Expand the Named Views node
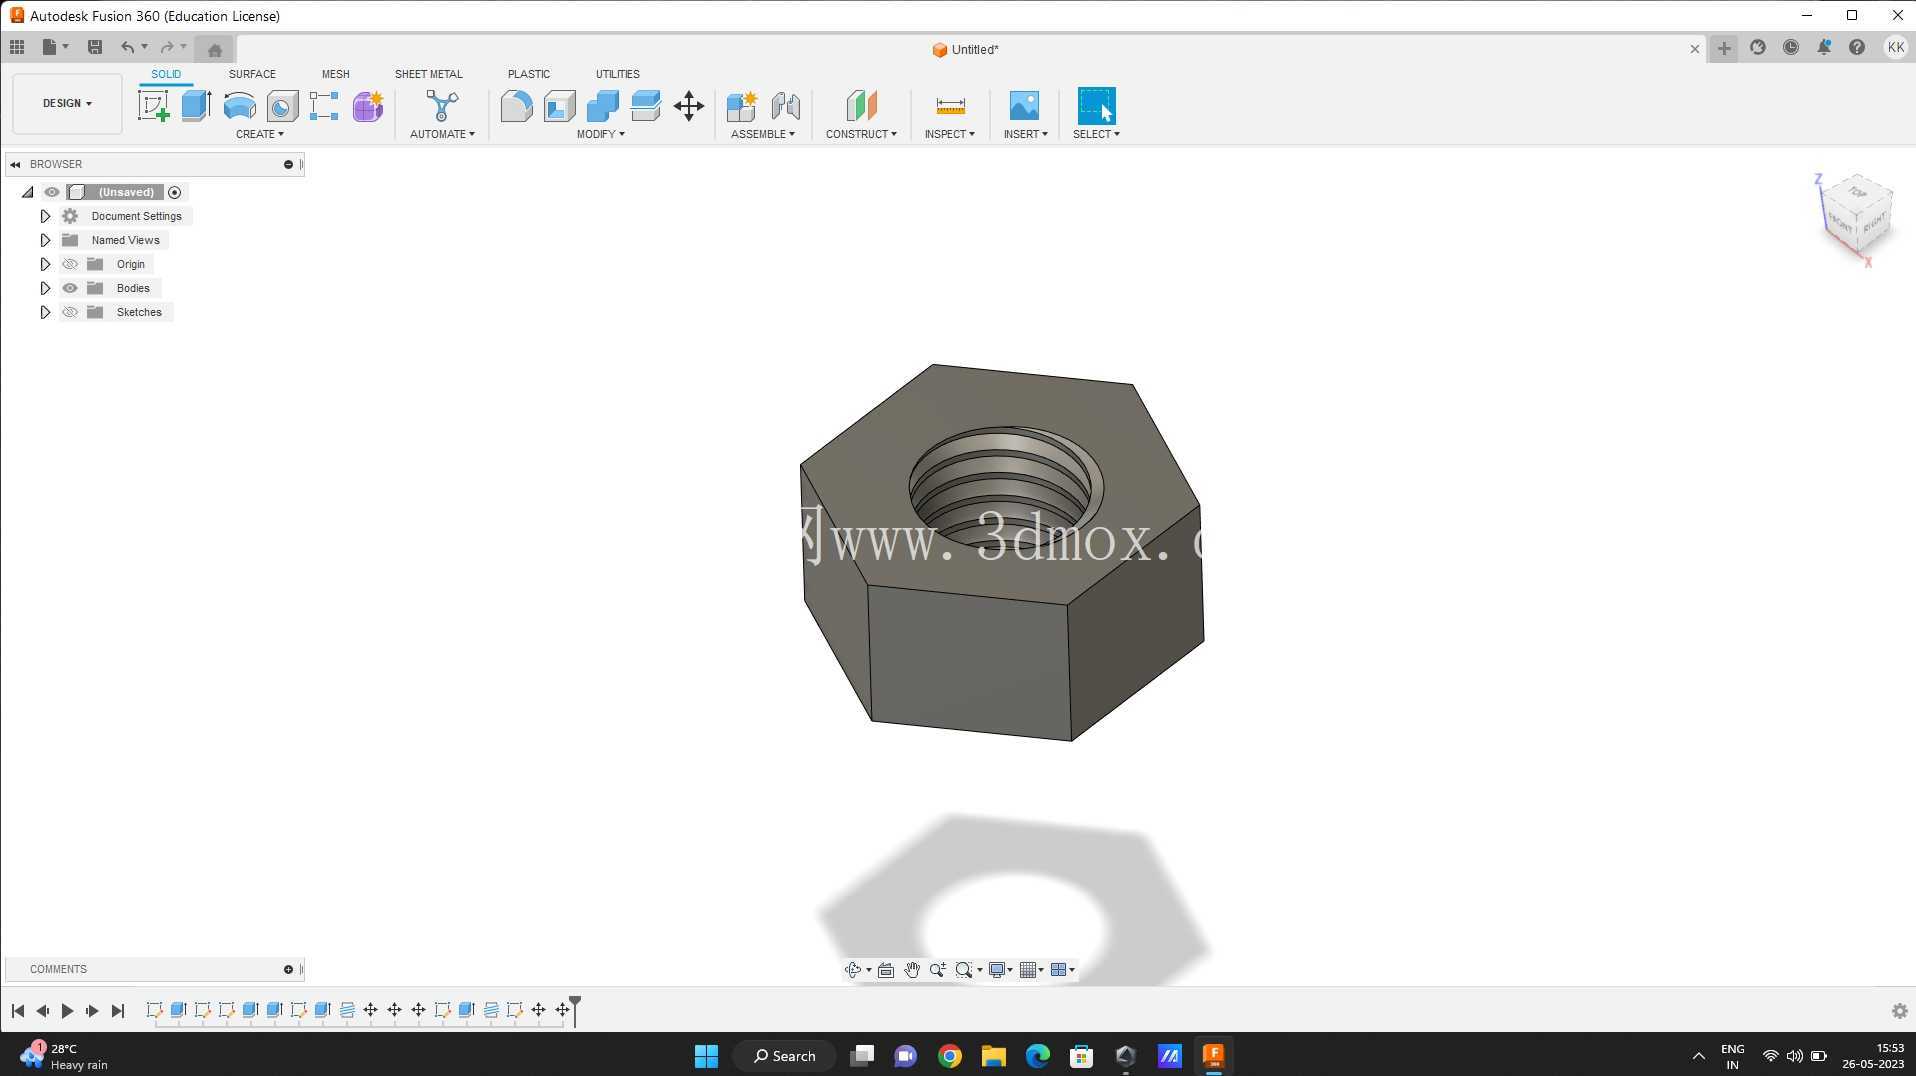 coord(45,240)
